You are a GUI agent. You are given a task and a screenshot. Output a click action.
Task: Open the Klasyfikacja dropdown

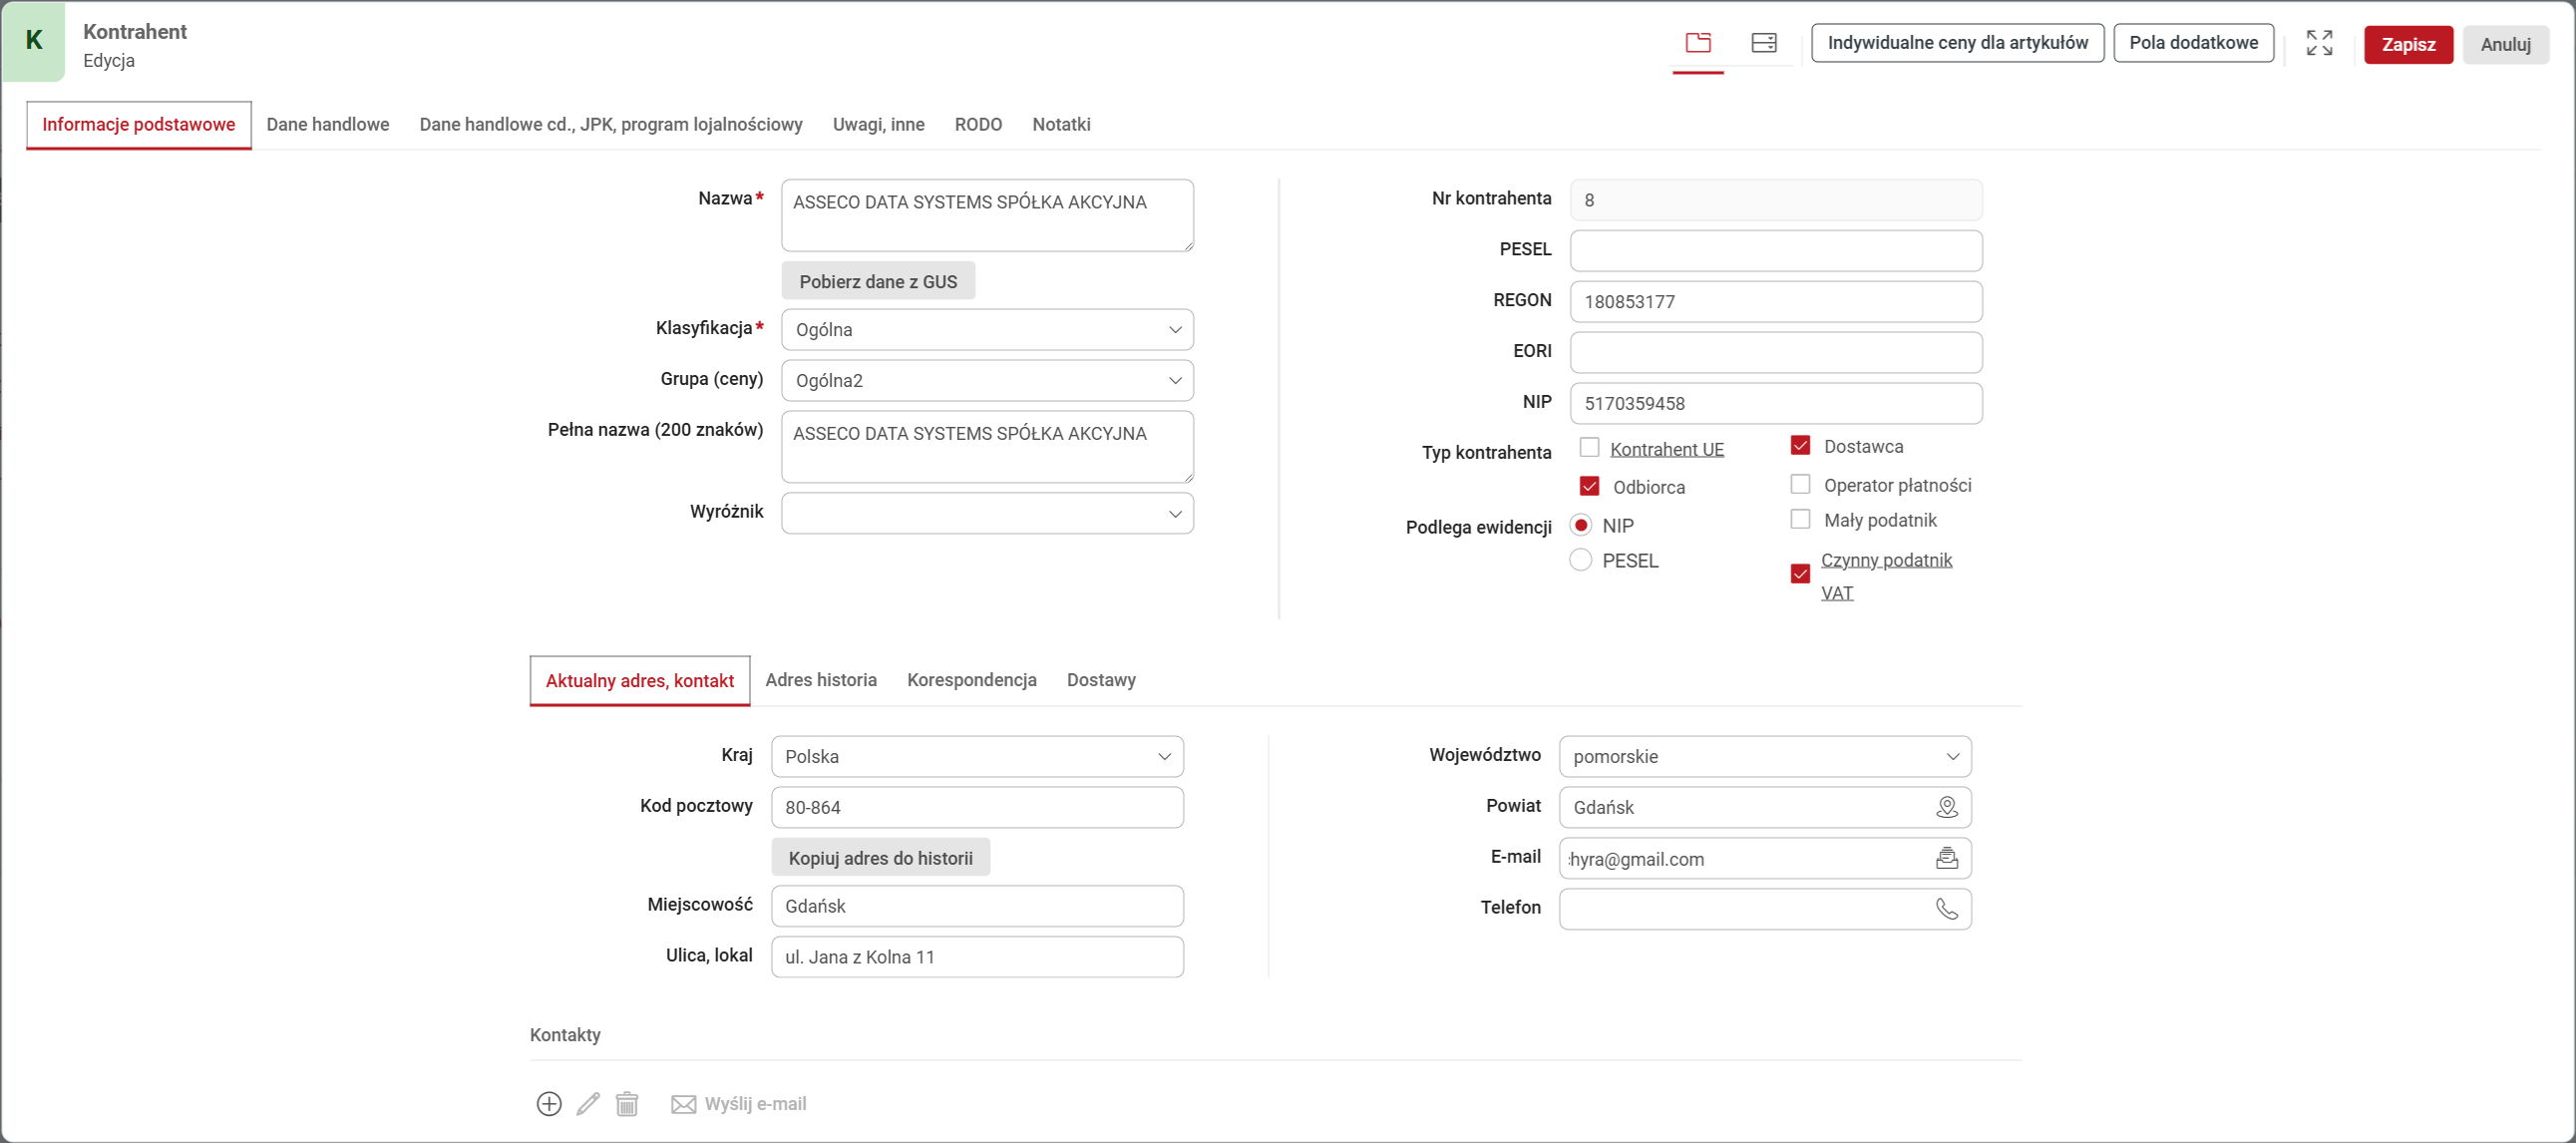(986, 330)
